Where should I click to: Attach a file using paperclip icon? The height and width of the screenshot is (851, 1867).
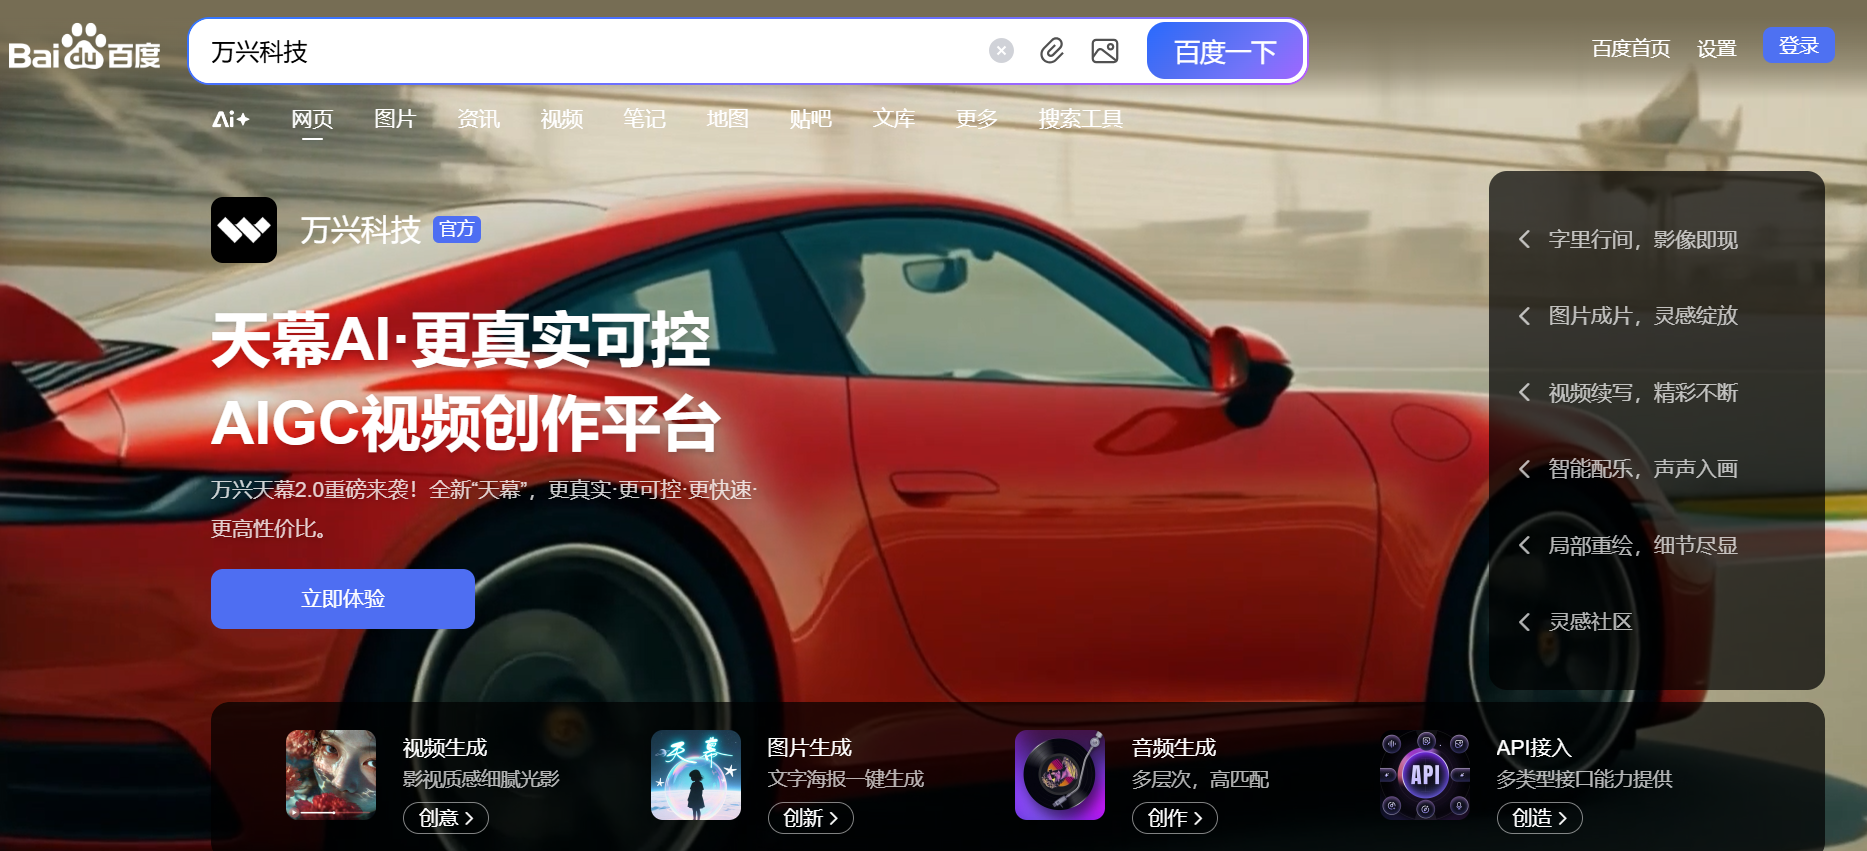click(x=1052, y=51)
